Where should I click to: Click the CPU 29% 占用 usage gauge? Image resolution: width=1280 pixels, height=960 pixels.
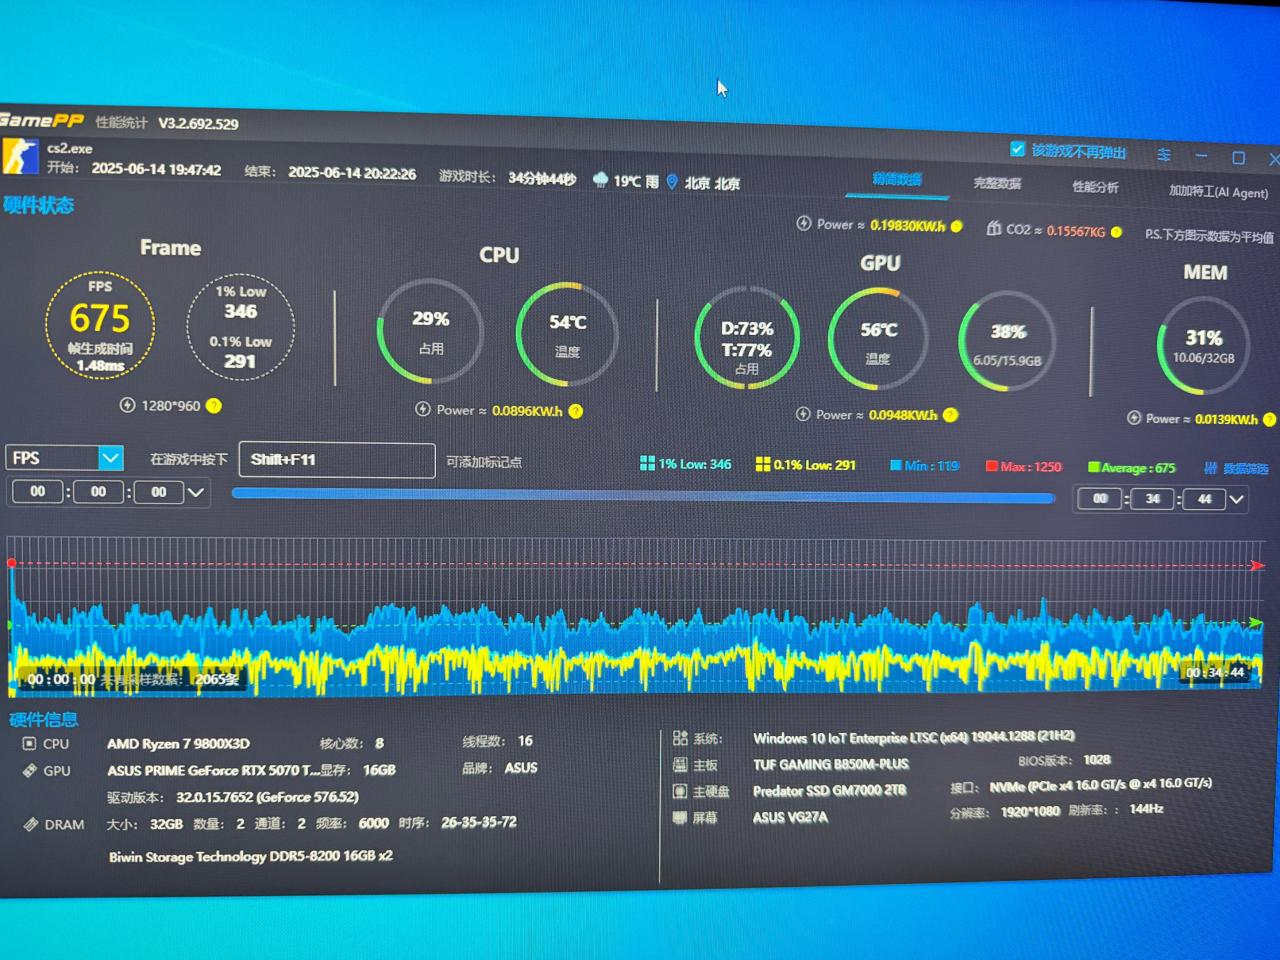click(x=430, y=331)
